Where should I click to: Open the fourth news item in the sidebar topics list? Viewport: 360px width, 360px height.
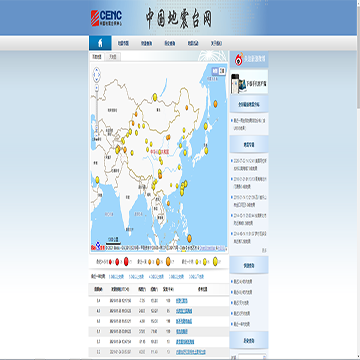click(249, 219)
